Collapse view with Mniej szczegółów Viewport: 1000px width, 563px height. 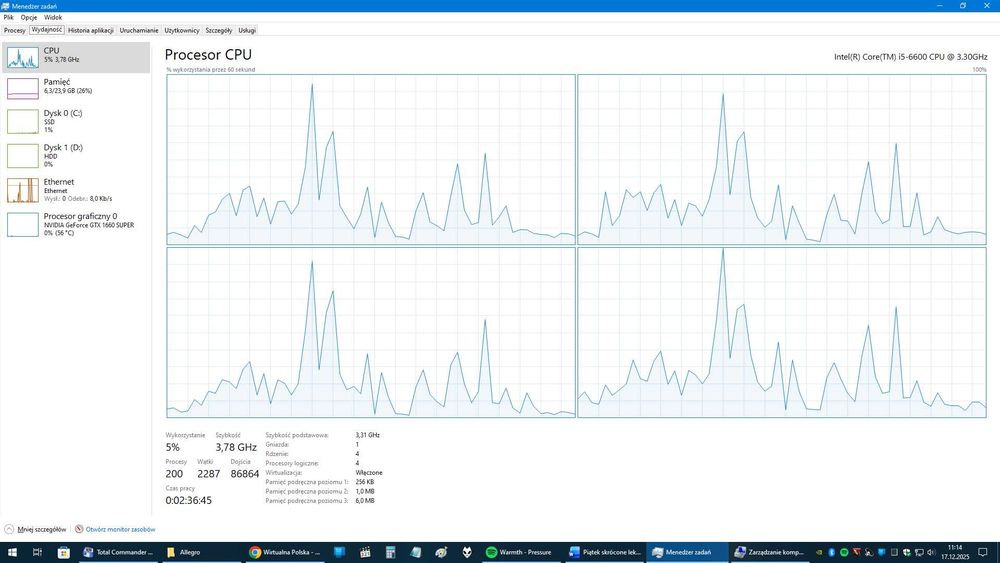pyautogui.click(x=35, y=529)
